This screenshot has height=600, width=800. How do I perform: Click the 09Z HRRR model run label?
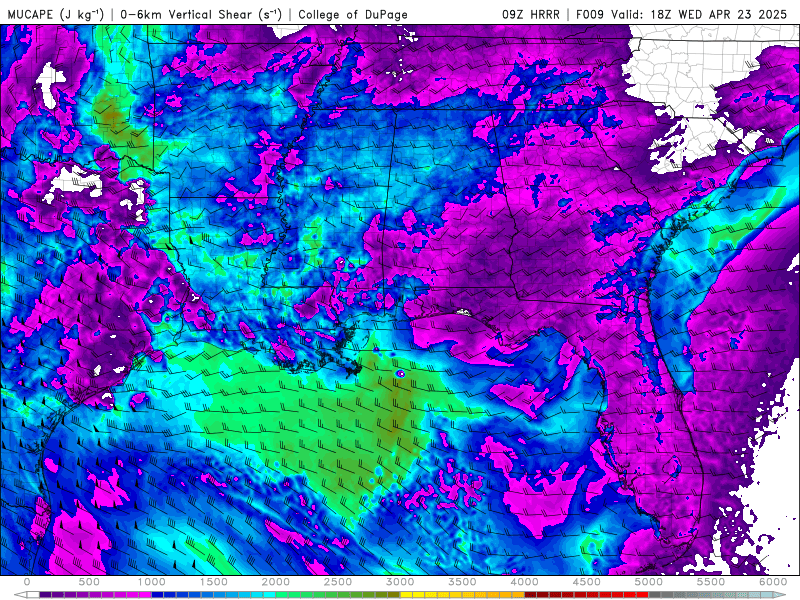point(531,14)
